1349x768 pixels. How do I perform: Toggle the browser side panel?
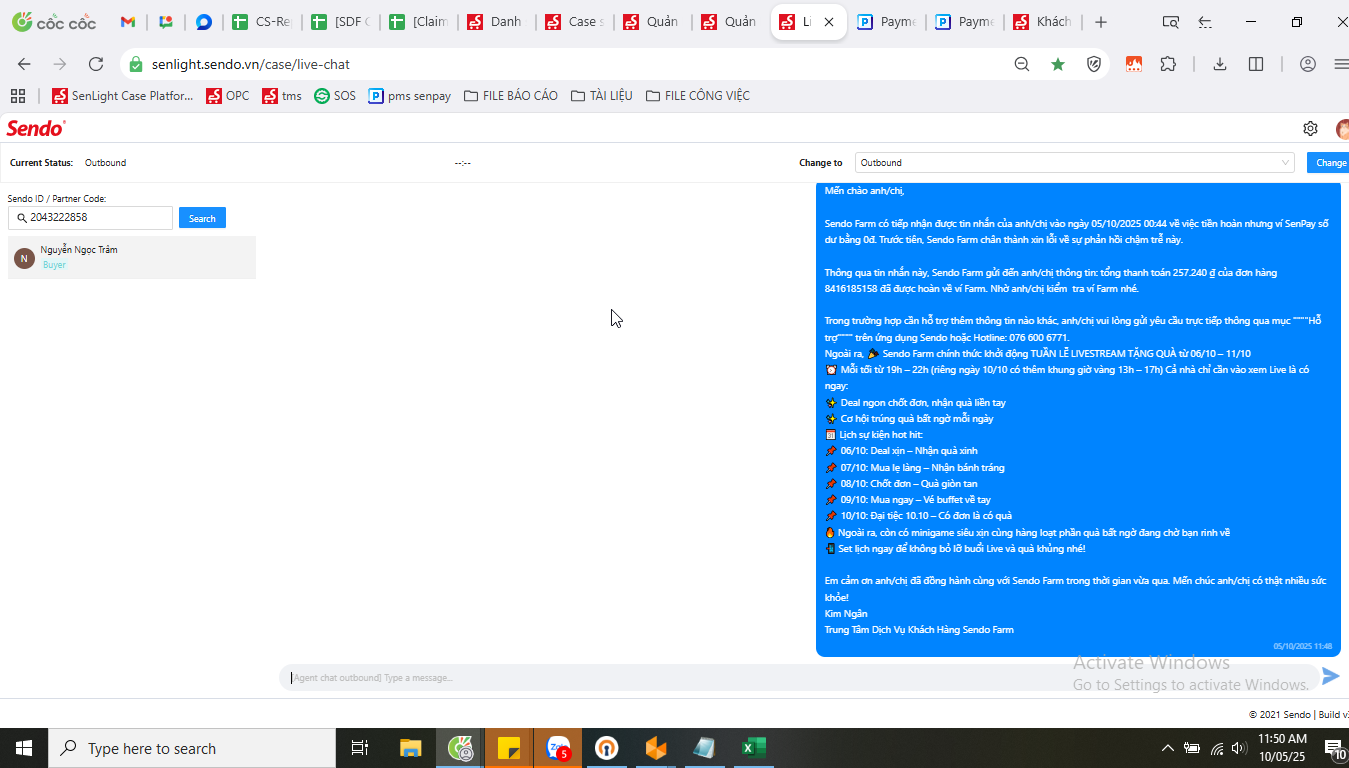click(x=1256, y=64)
